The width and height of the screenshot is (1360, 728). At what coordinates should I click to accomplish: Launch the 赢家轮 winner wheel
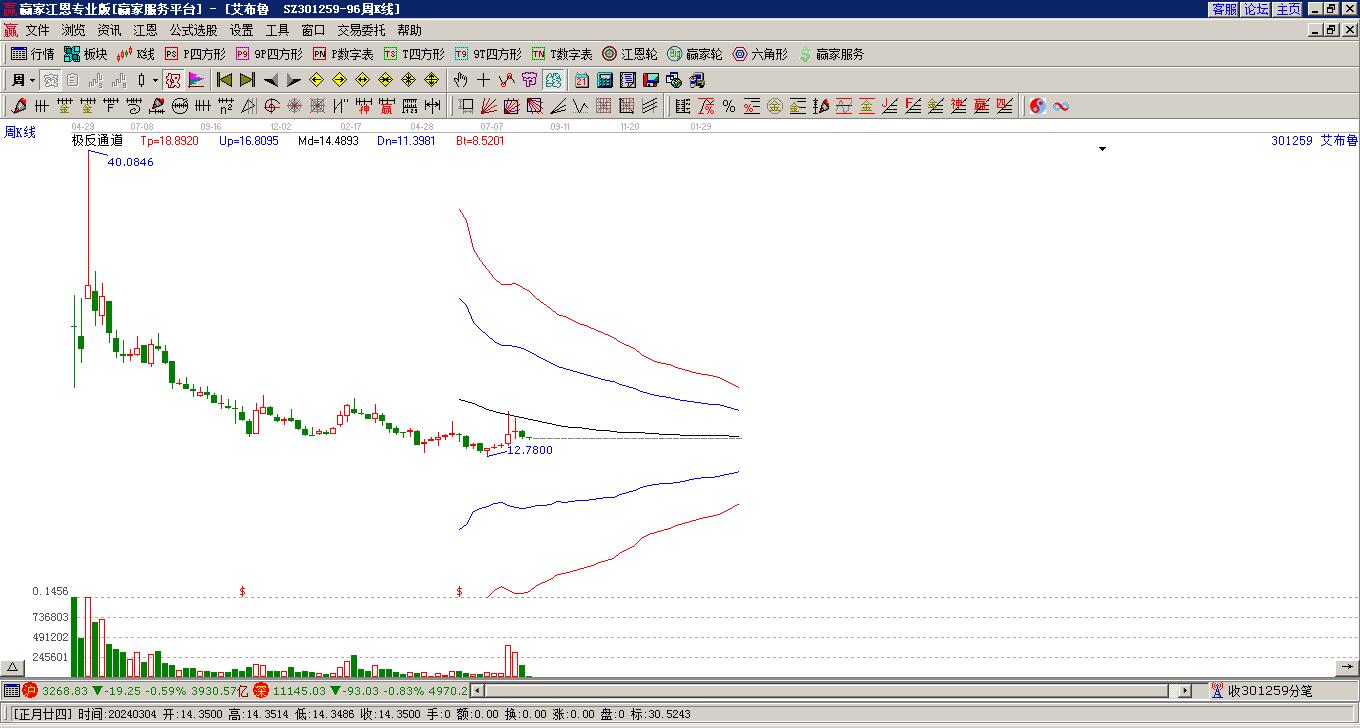695,54
